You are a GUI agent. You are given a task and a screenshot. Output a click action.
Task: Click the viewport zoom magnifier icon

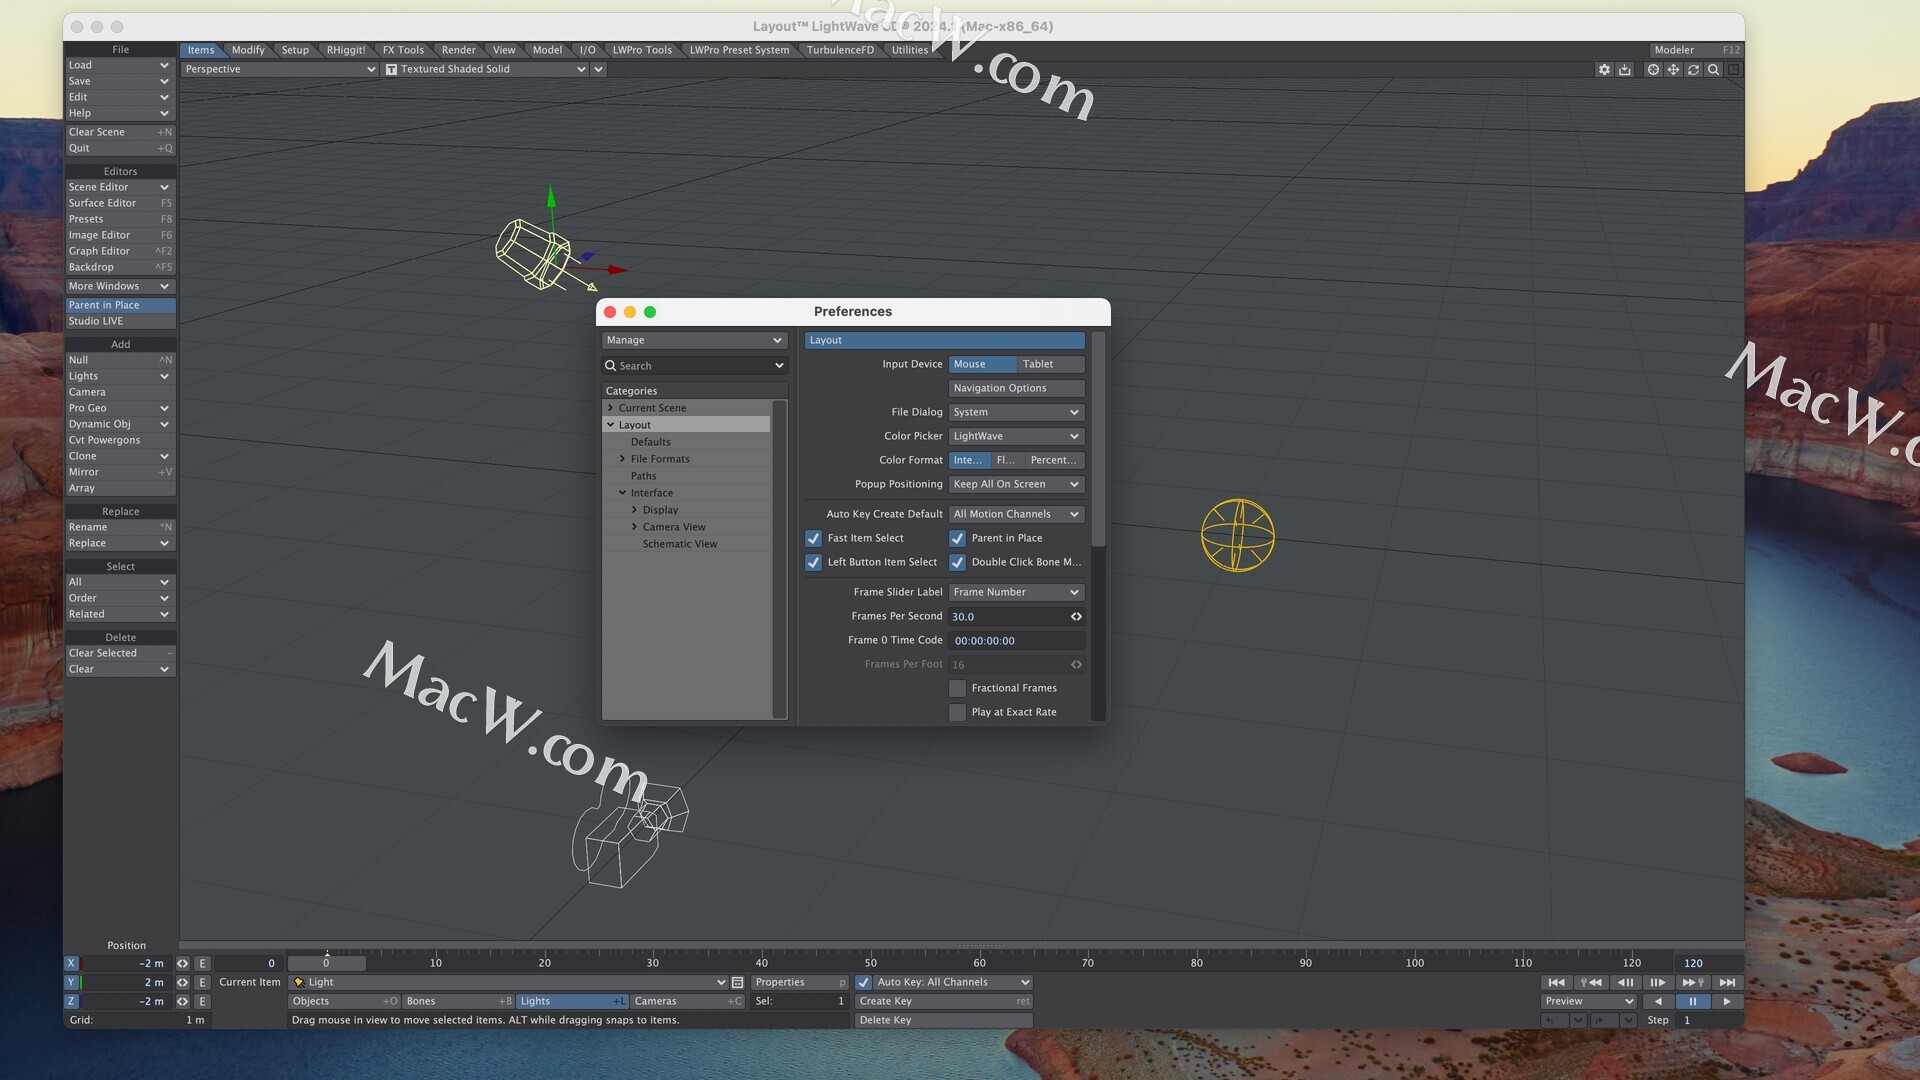[1713, 70]
